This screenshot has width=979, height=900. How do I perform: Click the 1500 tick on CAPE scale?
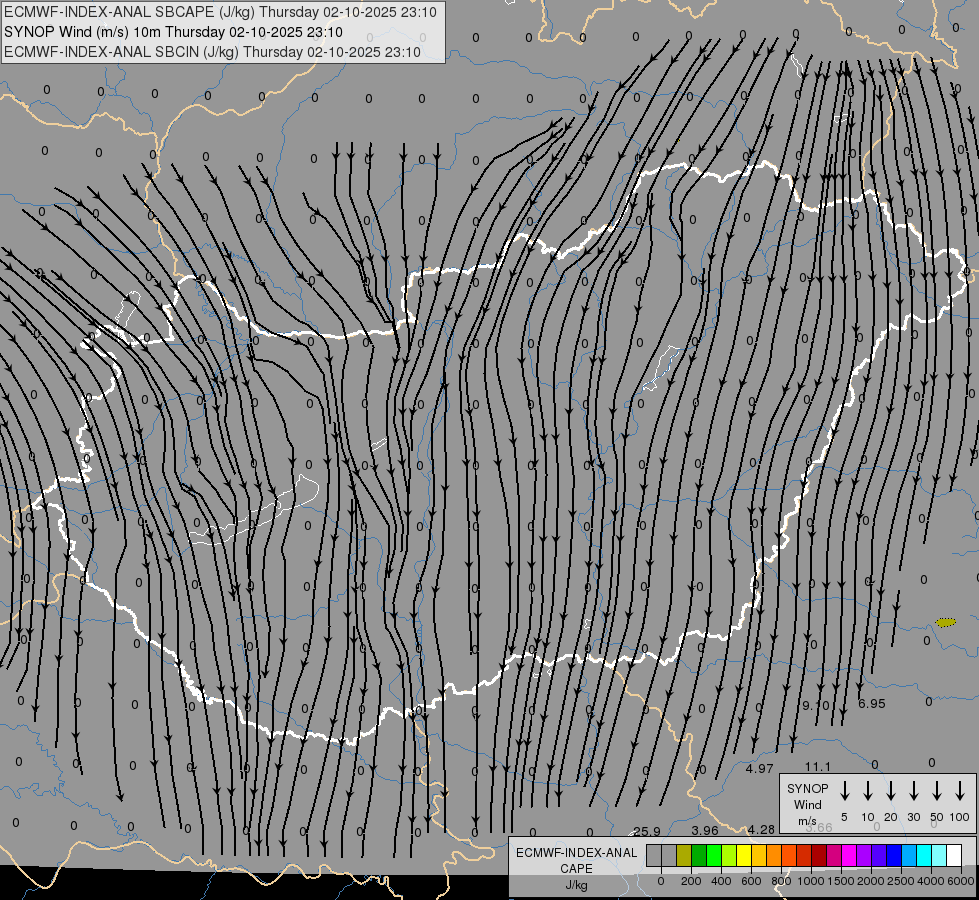pyautogui.click(x=841, y=881)
